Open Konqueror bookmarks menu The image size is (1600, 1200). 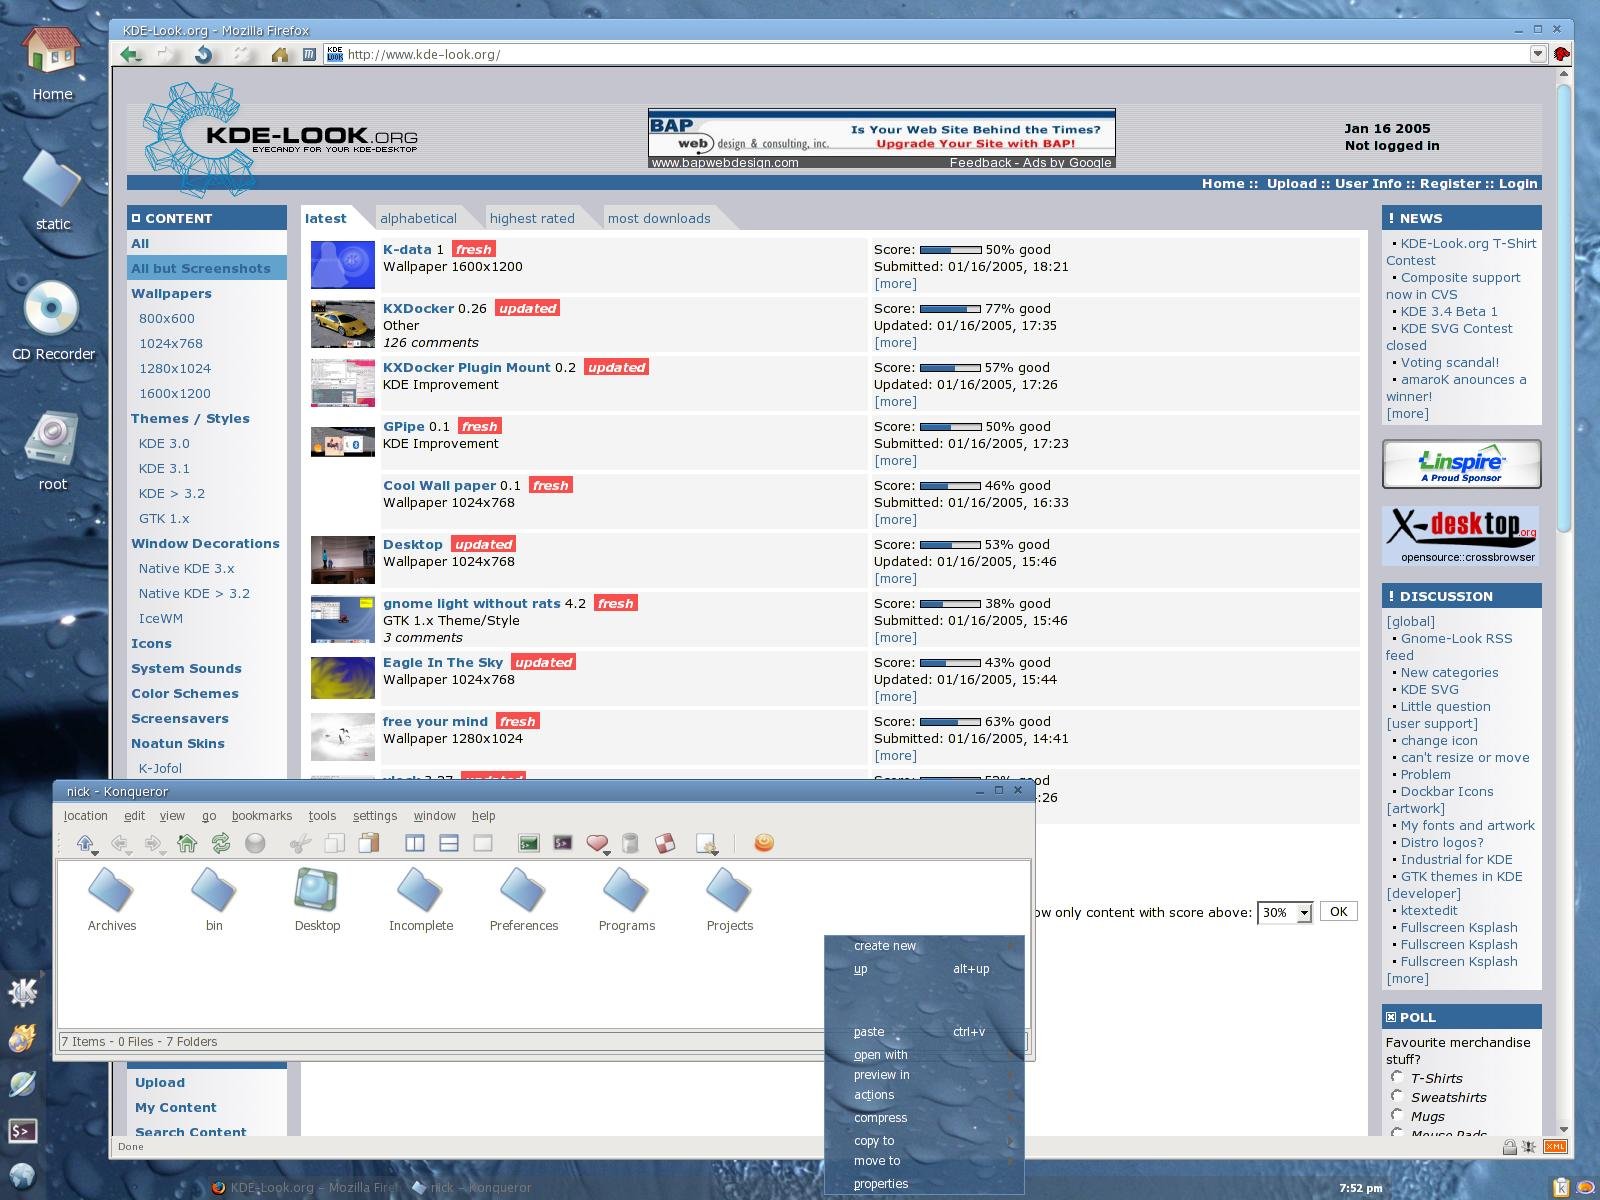click(262, 816)
